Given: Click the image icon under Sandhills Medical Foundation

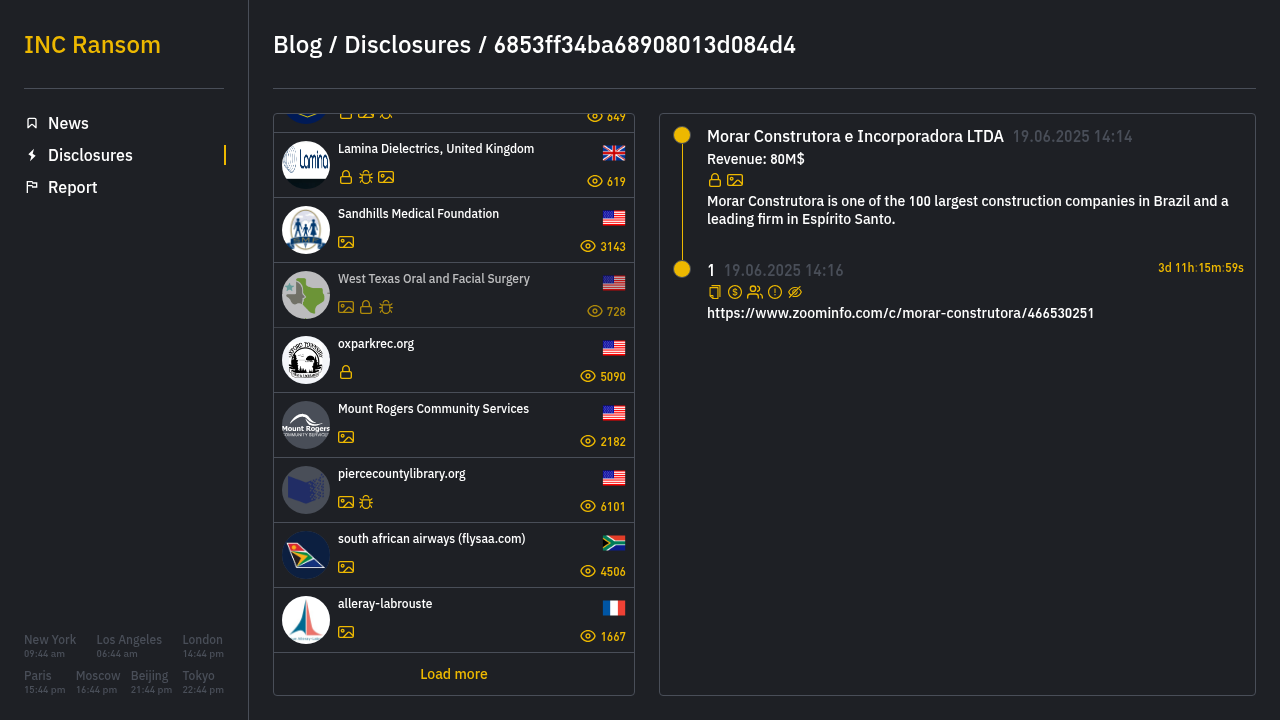Looking at the screenshot, I should (346, 242).
